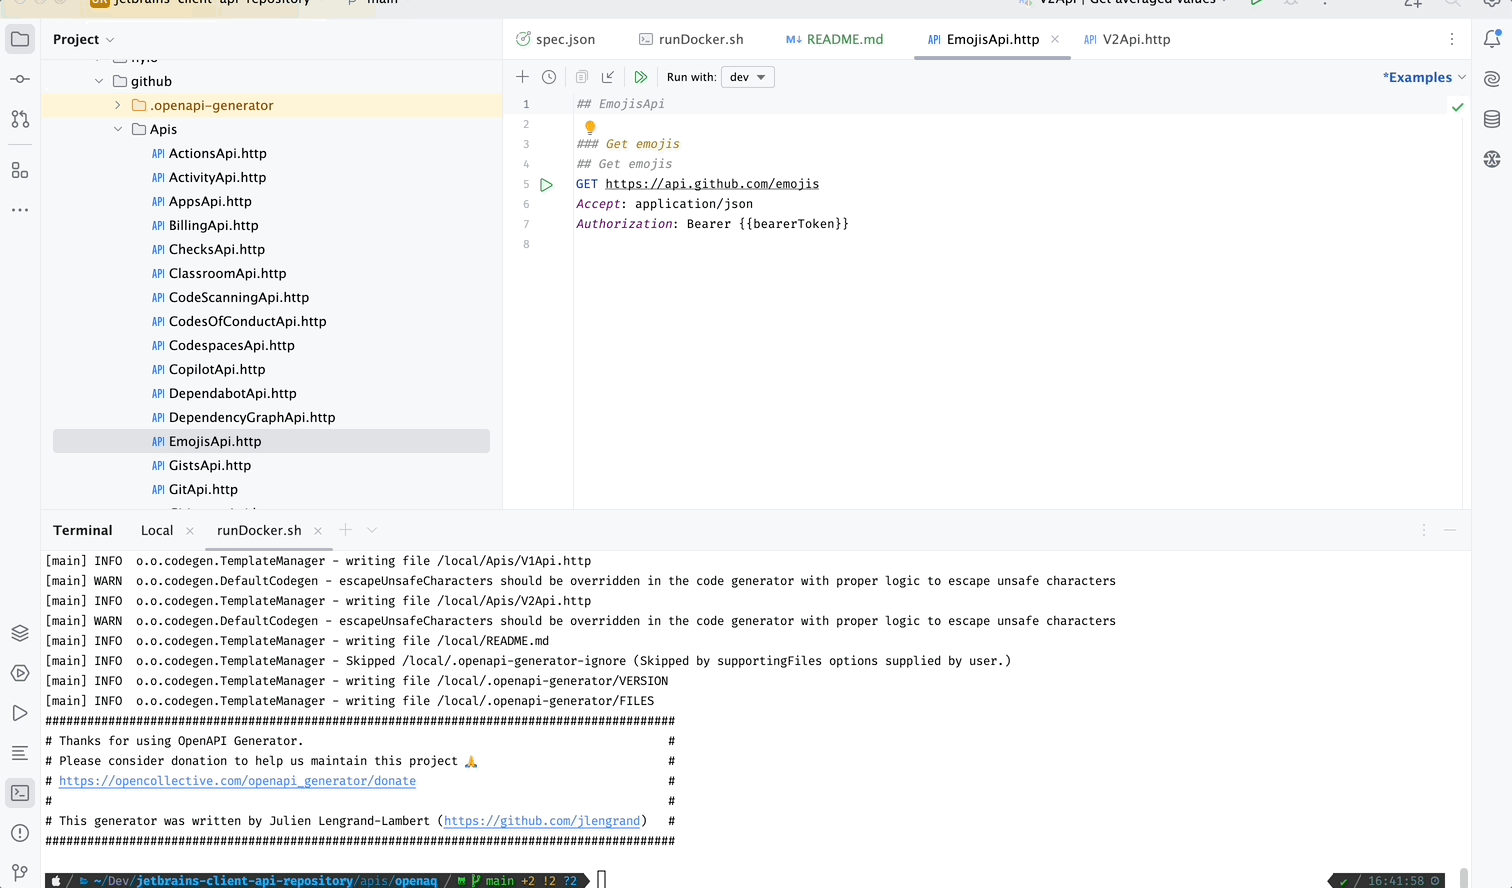Open the Database tool window

click(1491, 118)
